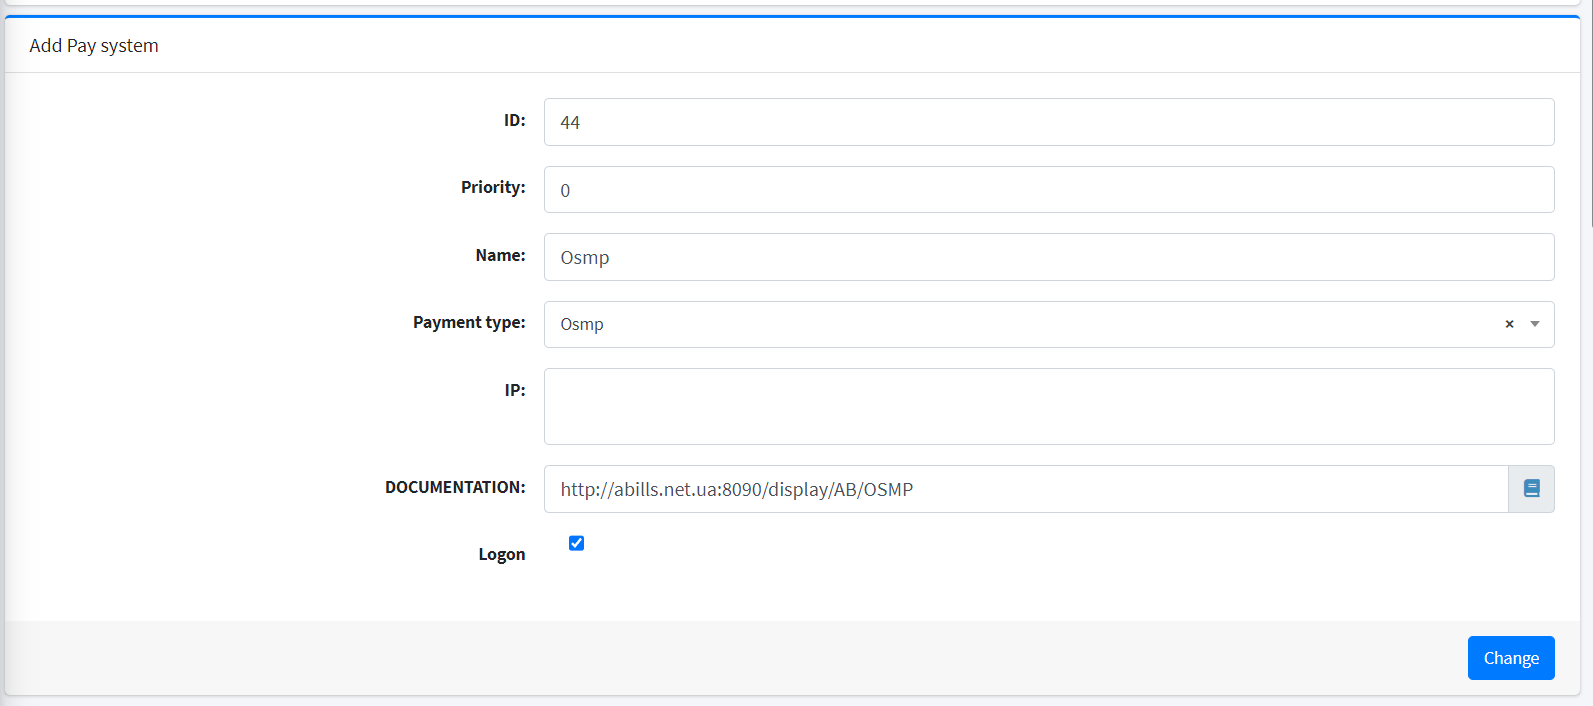Clear the Osmp payment type selection

(1509, 324)
